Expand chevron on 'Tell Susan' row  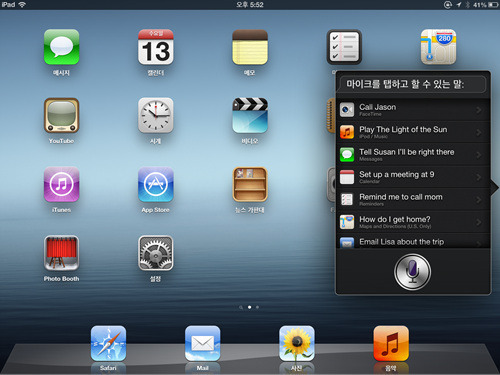[479, 155]
